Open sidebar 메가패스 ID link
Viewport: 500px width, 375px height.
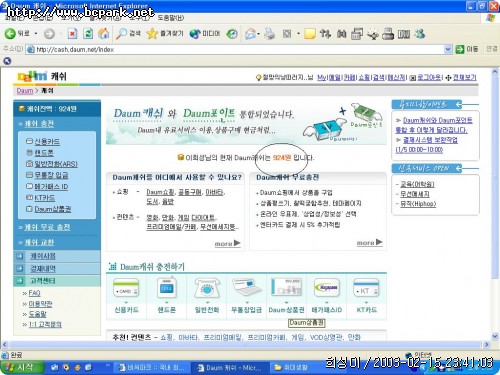tap(51, 187)
